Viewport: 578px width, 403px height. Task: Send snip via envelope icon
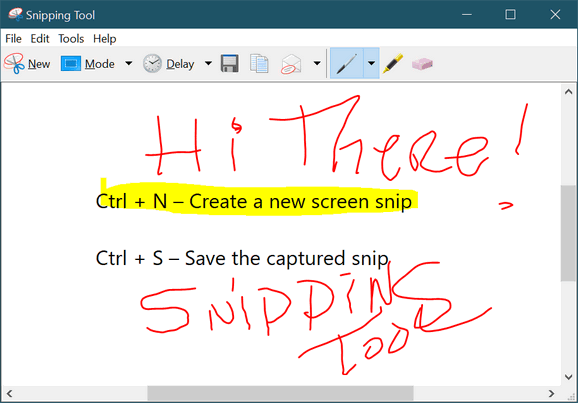(291, 64)
